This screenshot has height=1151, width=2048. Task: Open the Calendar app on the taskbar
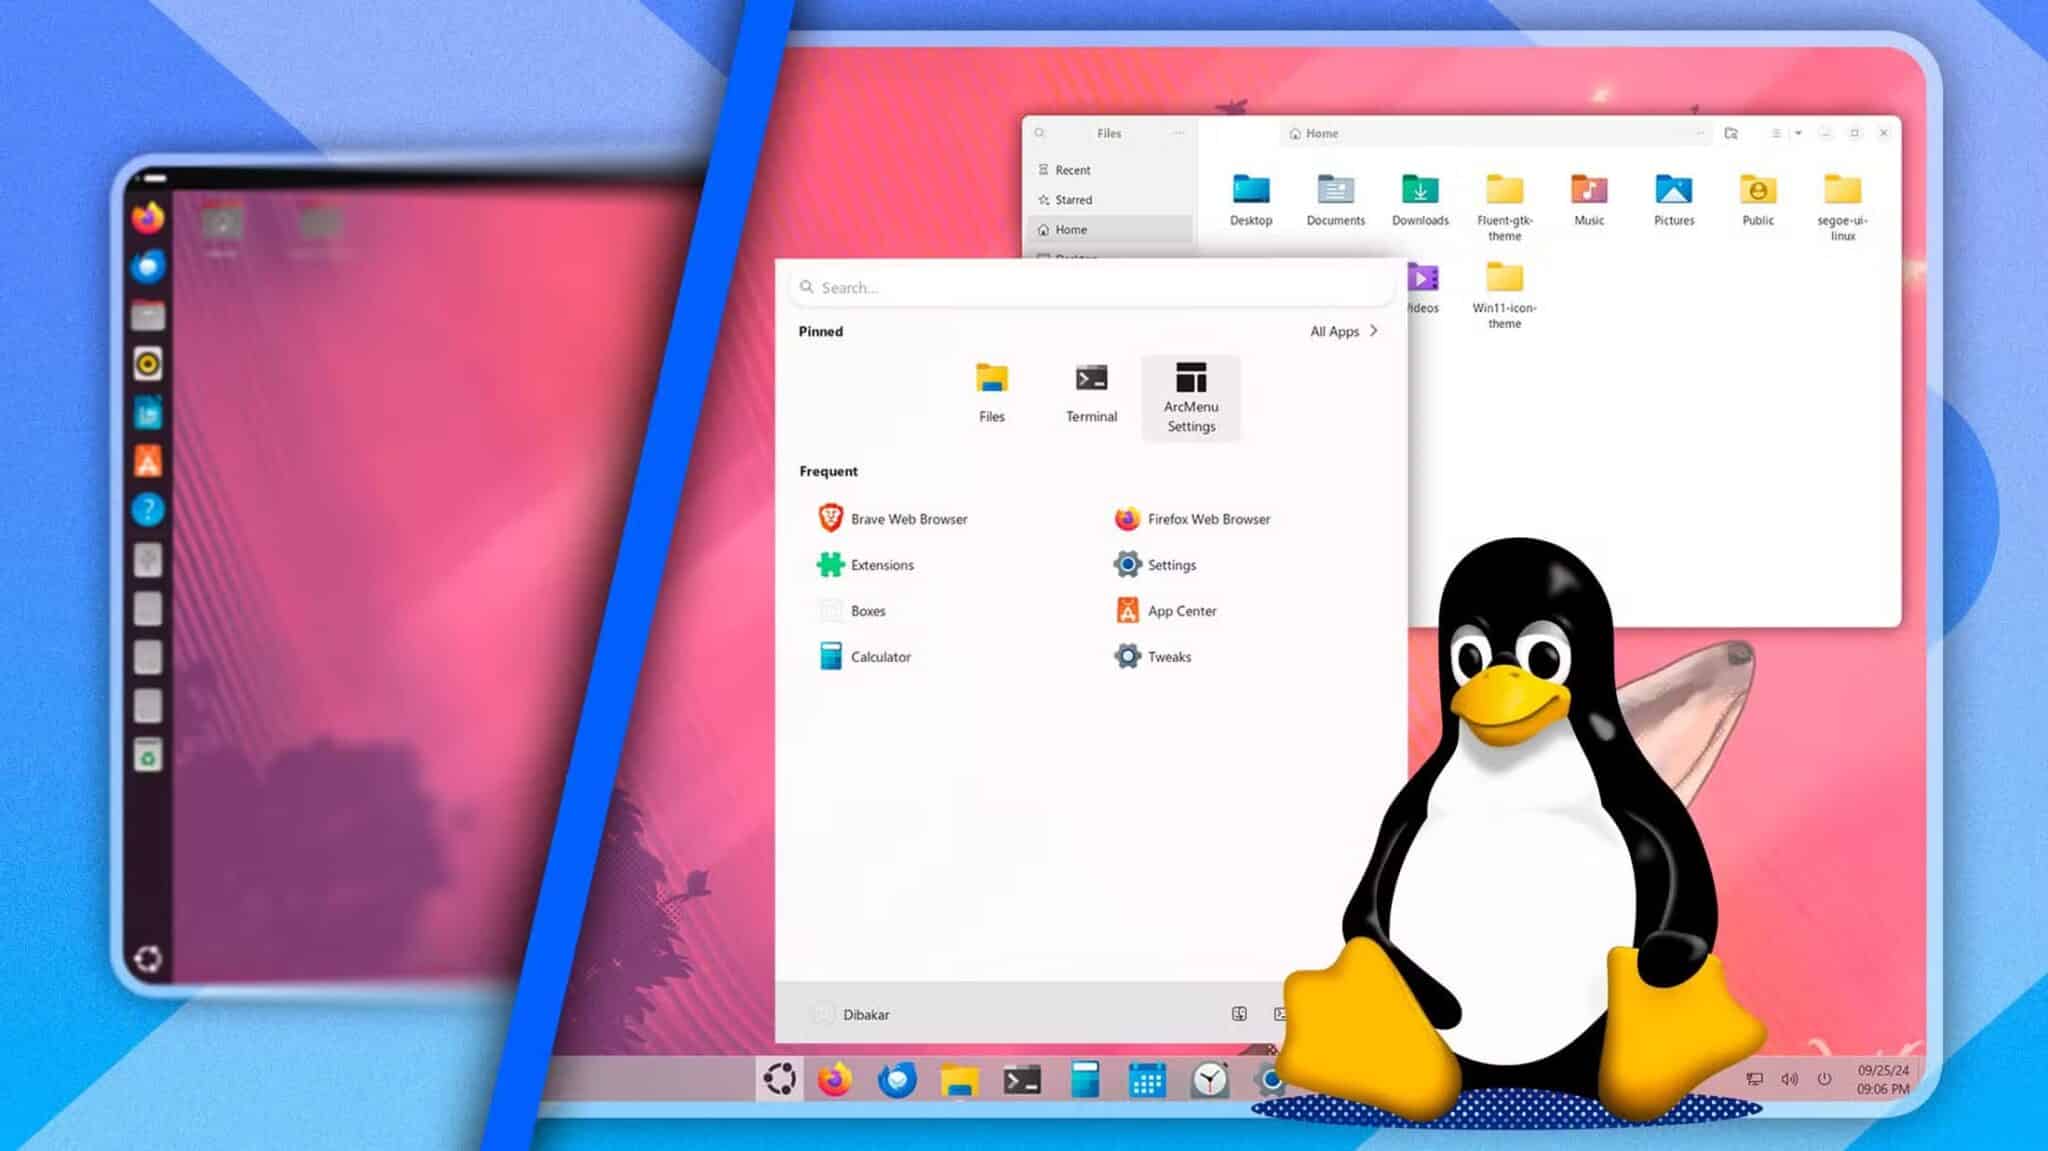click(x=1147, y=1080)
